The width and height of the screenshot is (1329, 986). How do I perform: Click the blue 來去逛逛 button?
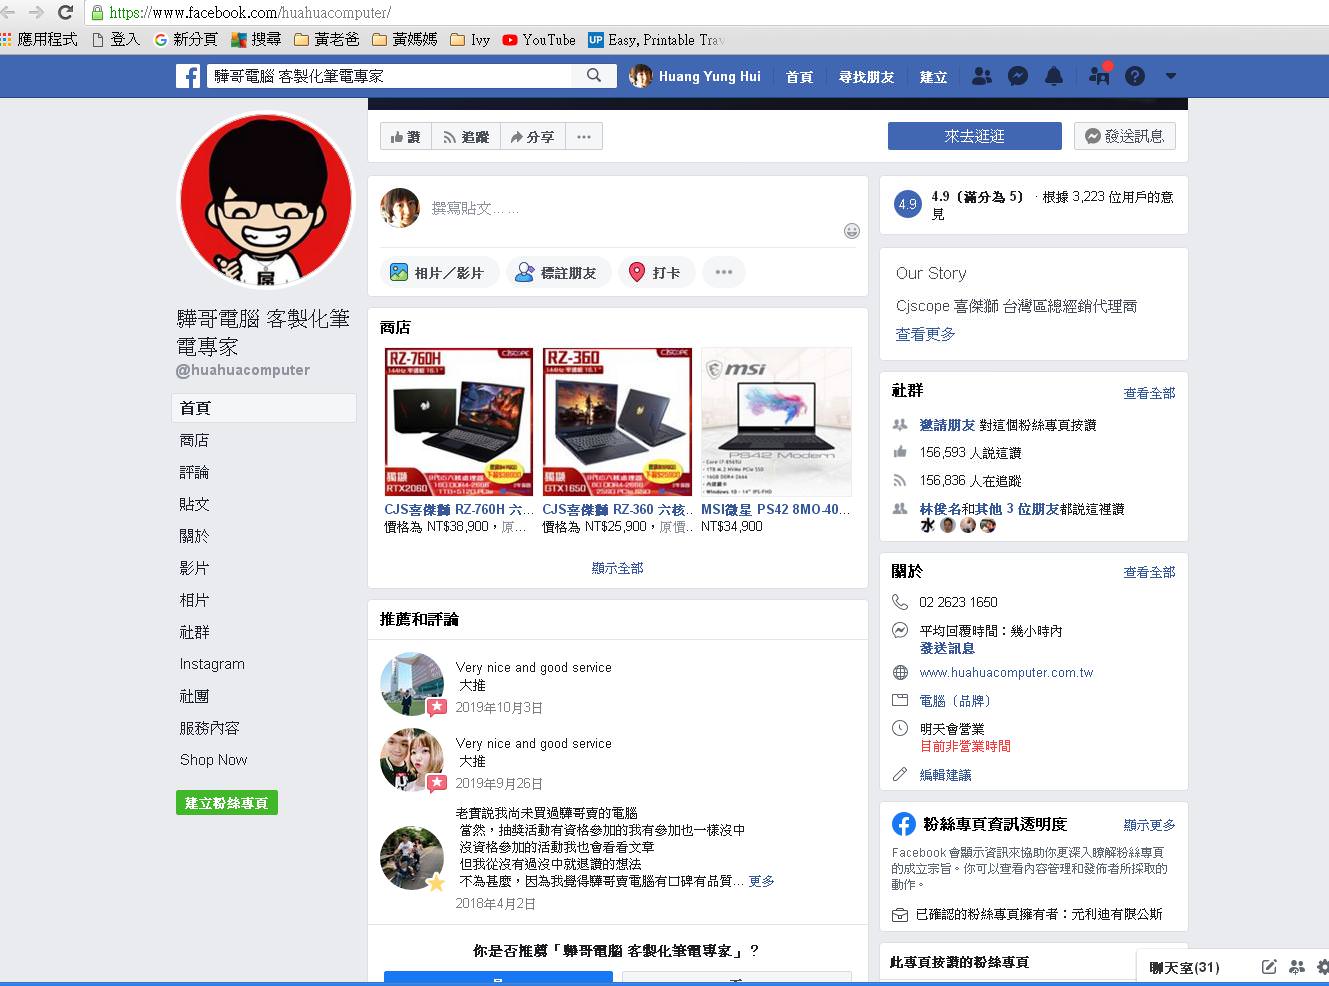tap(975, 136)
